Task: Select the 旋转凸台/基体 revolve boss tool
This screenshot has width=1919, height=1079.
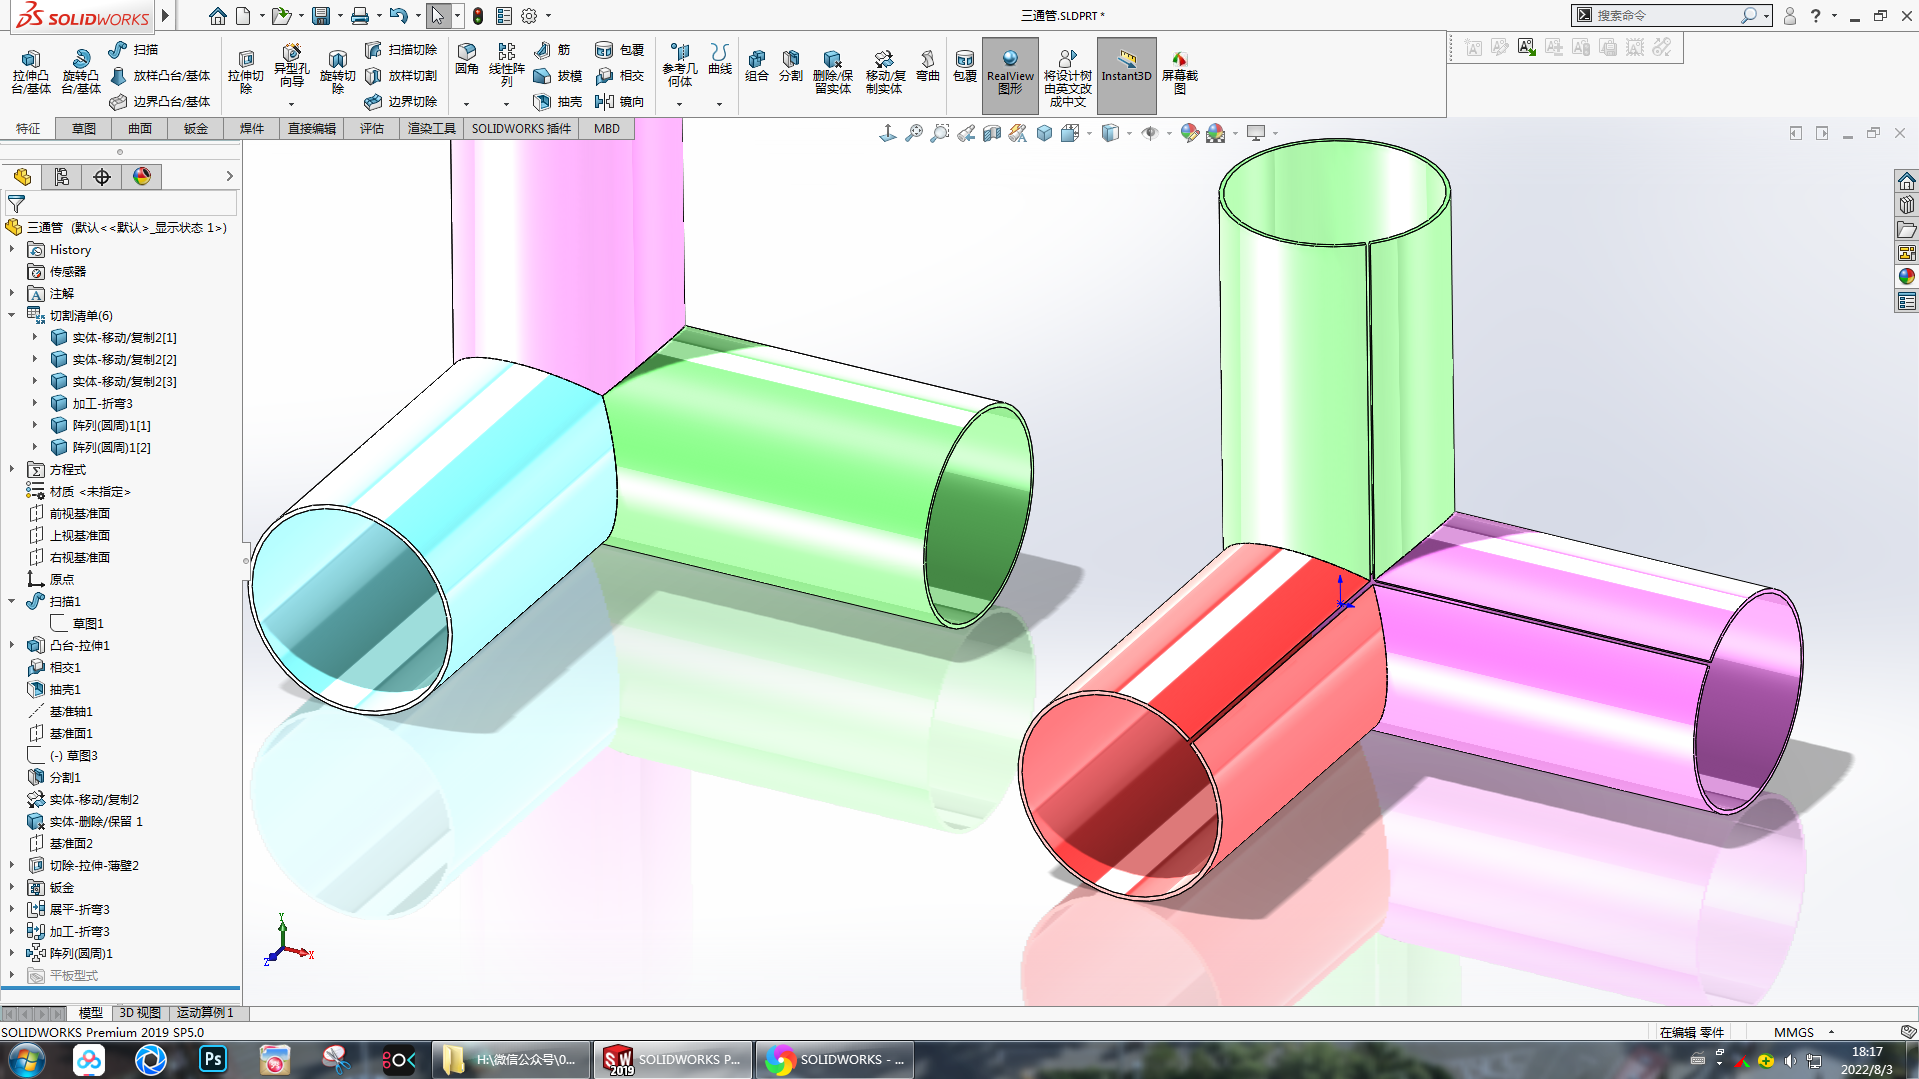Action: point(81,72)
